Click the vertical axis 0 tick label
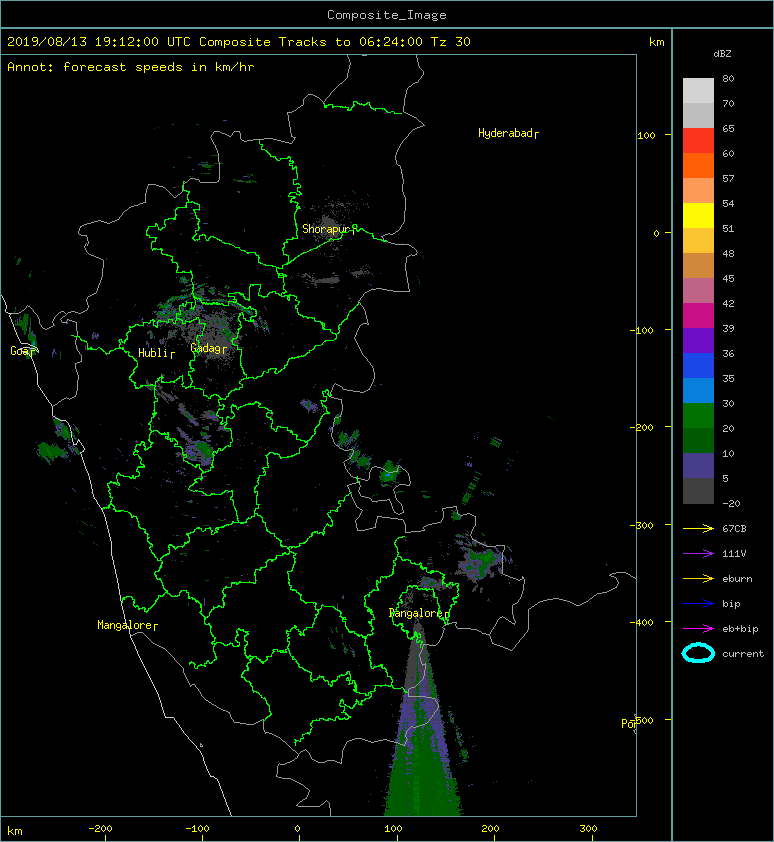The height and width of the screenshot is (842, 774). click(656, 233)
